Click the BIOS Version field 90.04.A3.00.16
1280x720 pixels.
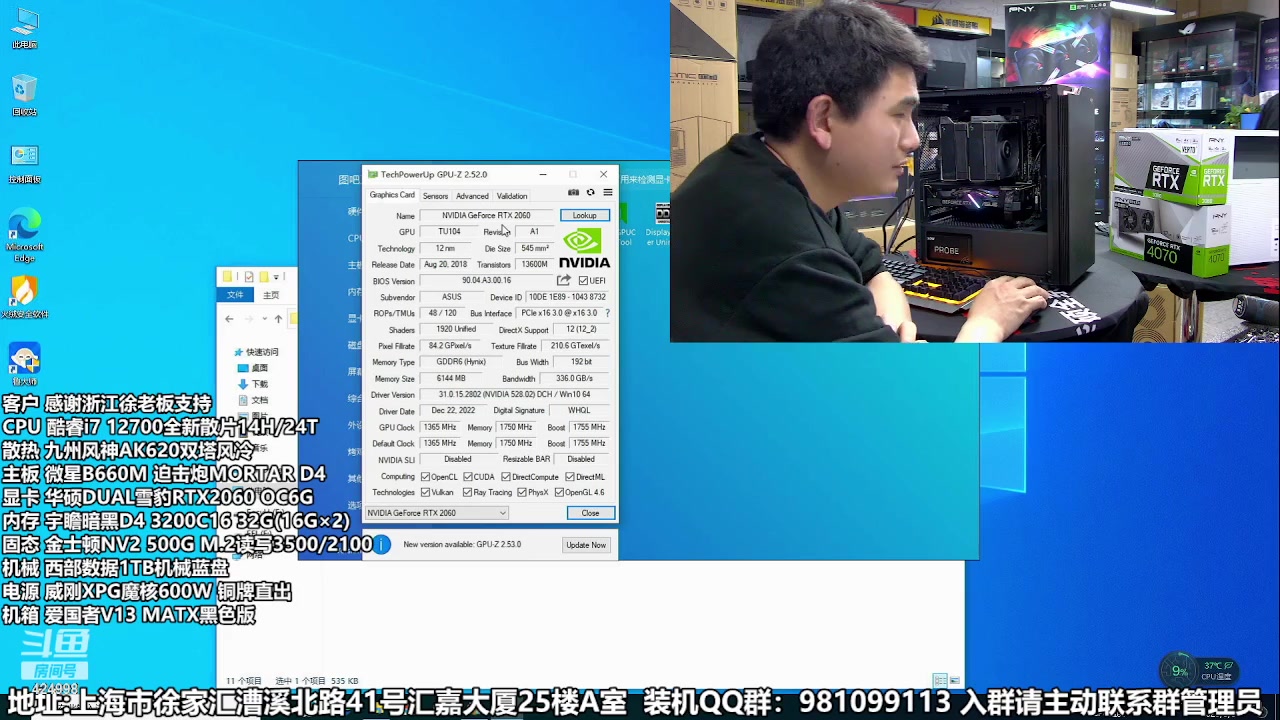(487, 281)
